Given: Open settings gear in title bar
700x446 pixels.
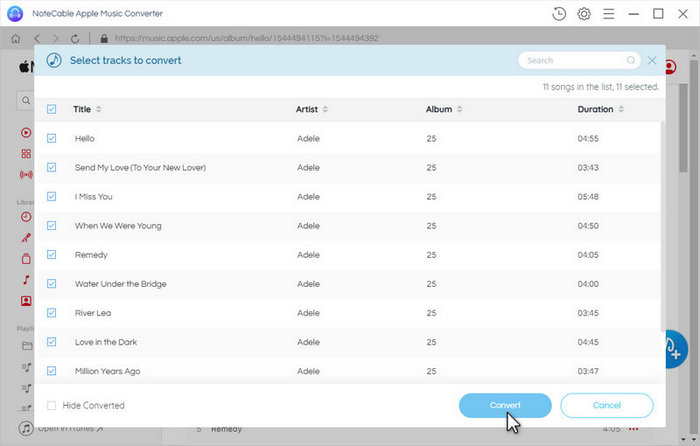Looking at the screenshot, I should pyautogui.click(x=584, y=14).
